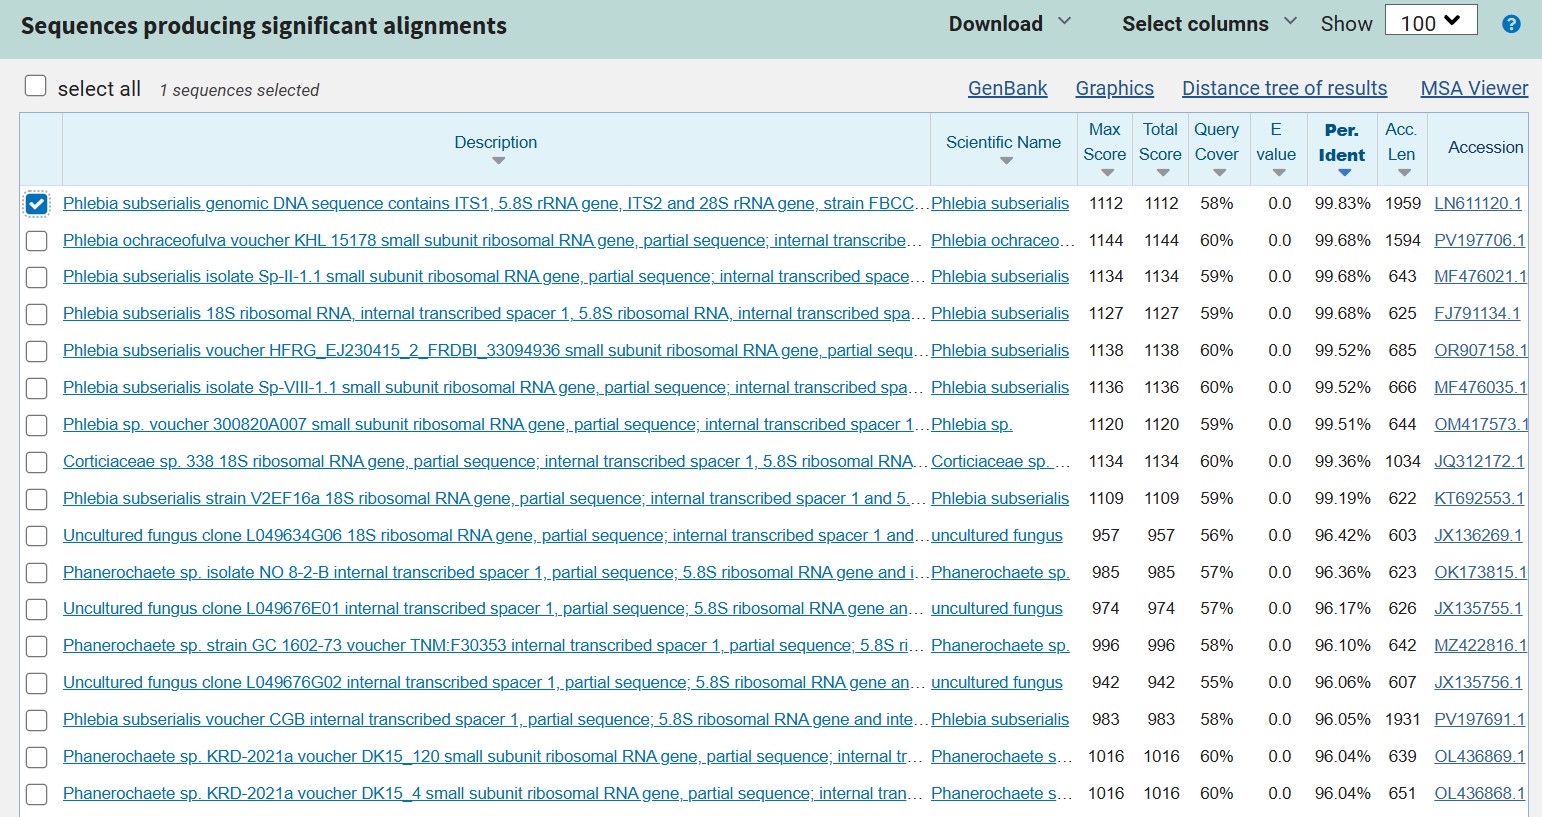
Task: Open accession OL436868.1
Action: pyautogui.click(x=1480, y=793)
